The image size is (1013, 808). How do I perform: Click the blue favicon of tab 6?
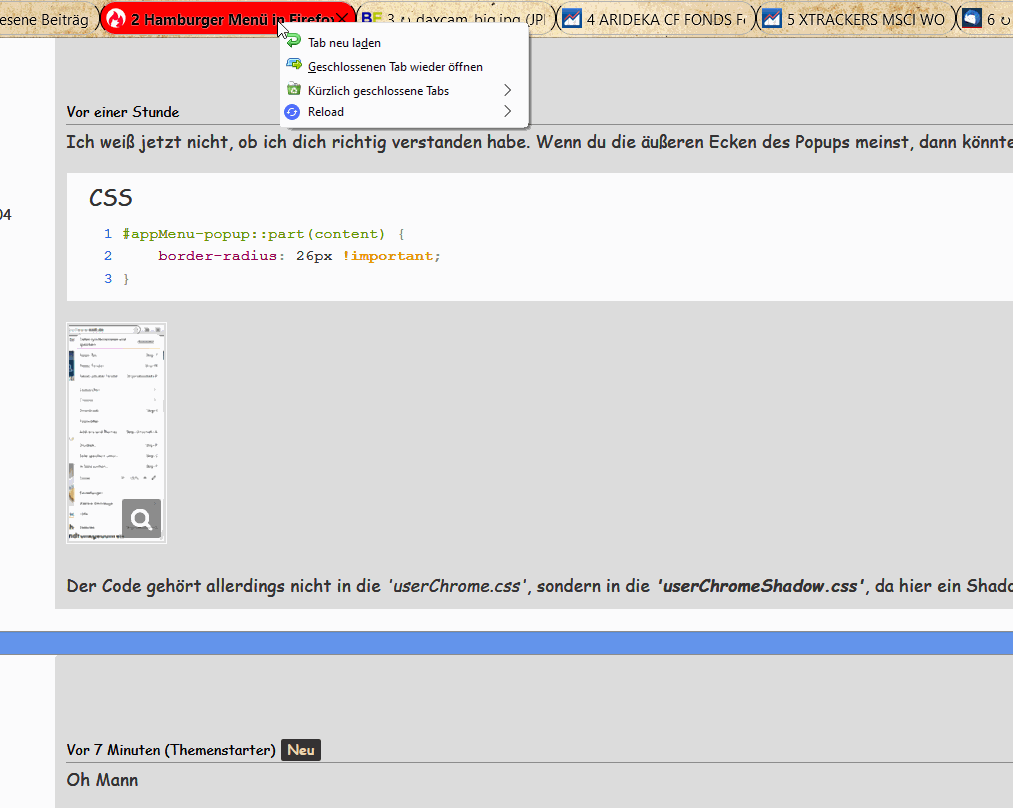(x=971, y=18)
